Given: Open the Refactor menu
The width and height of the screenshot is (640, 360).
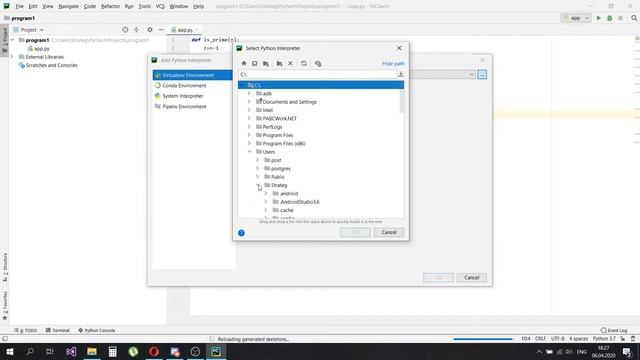Looking at the screenshot, I should pyautogui.click(x=111, y=7).
